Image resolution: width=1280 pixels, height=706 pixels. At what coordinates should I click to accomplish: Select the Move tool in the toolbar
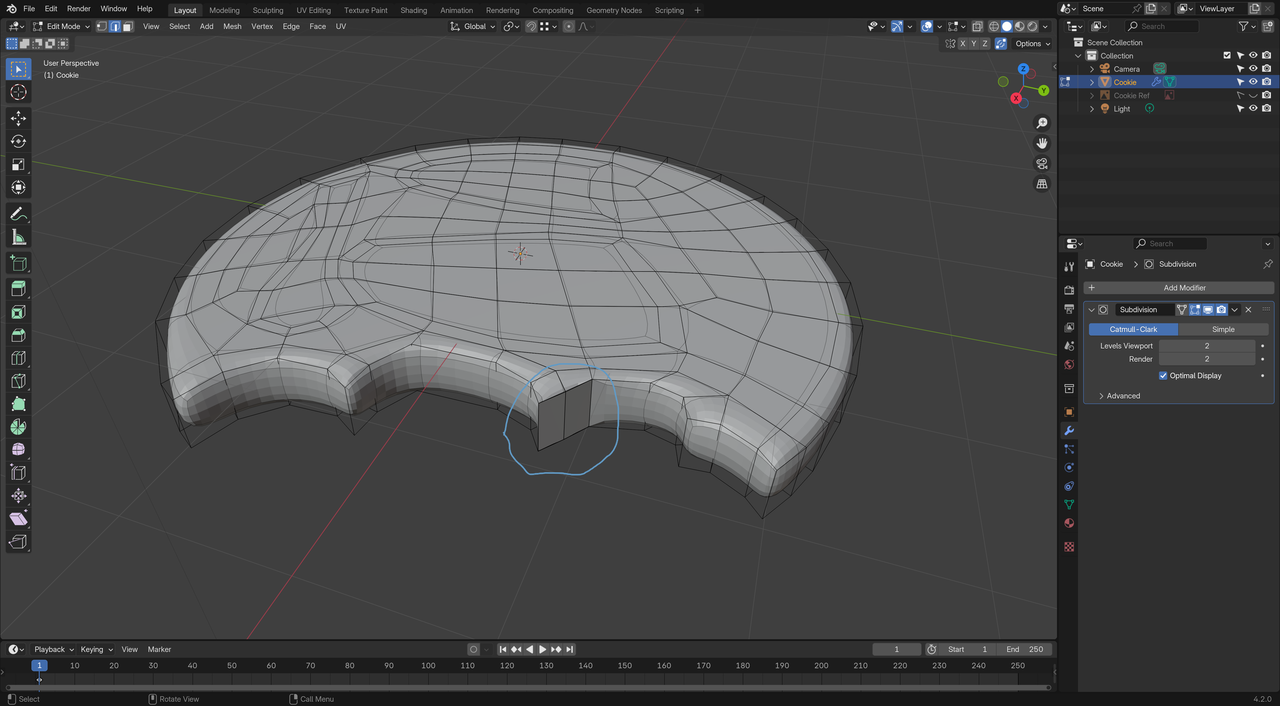pos(18,118)
